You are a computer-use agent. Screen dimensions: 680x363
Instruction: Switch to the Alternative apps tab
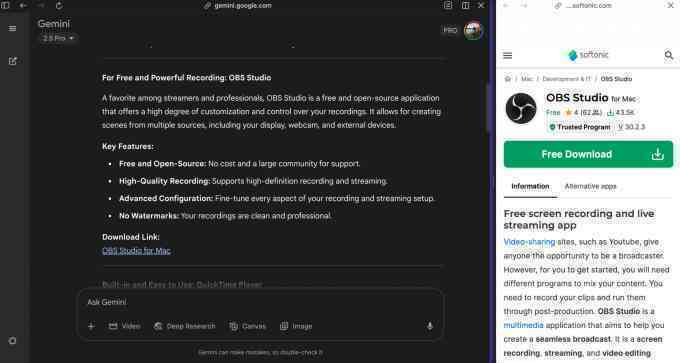coord(590,186)
